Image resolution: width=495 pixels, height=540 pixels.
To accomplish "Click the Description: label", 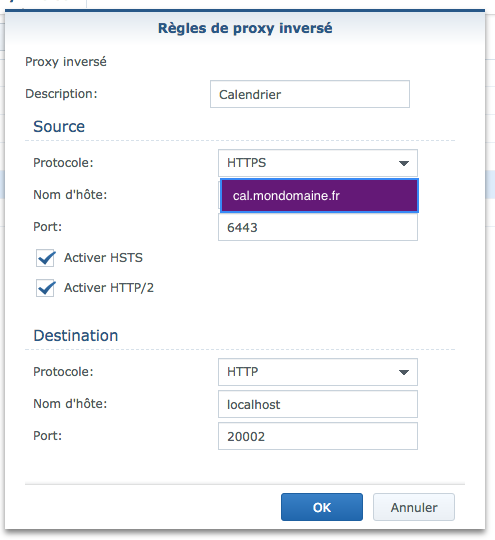I will (61, 94).
